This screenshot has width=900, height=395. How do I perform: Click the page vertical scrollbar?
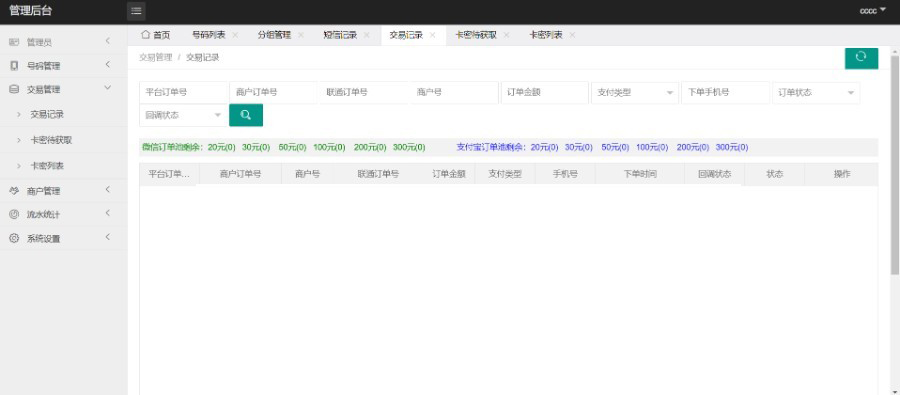coord(895,164)
